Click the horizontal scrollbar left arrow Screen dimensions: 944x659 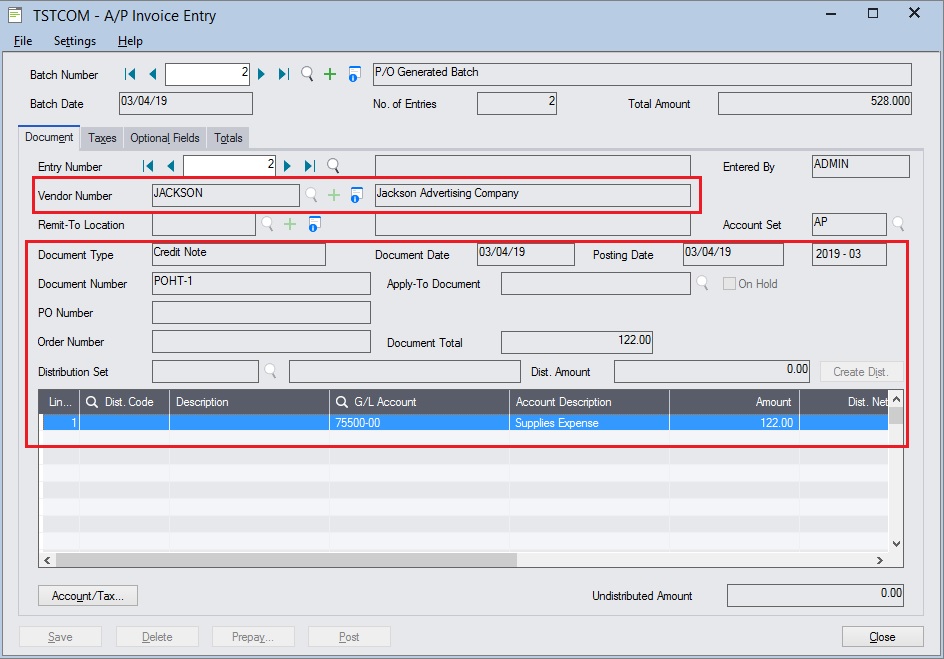47,560
